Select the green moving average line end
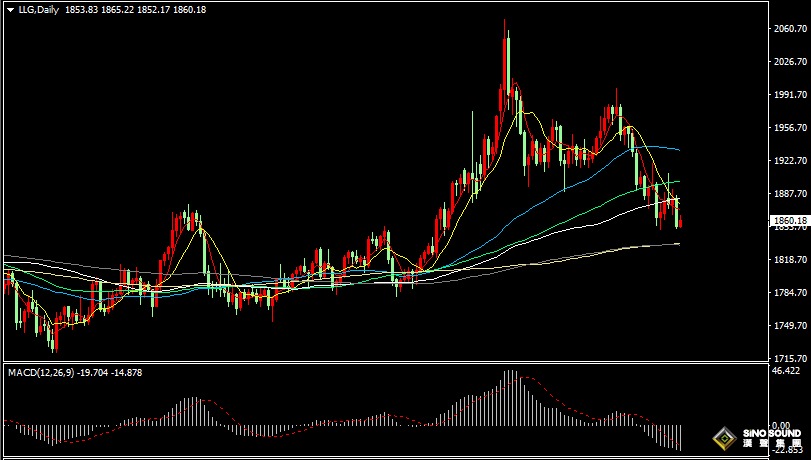Screen dimensions: 811x460 pyautogui.click(x=679, y=182)
